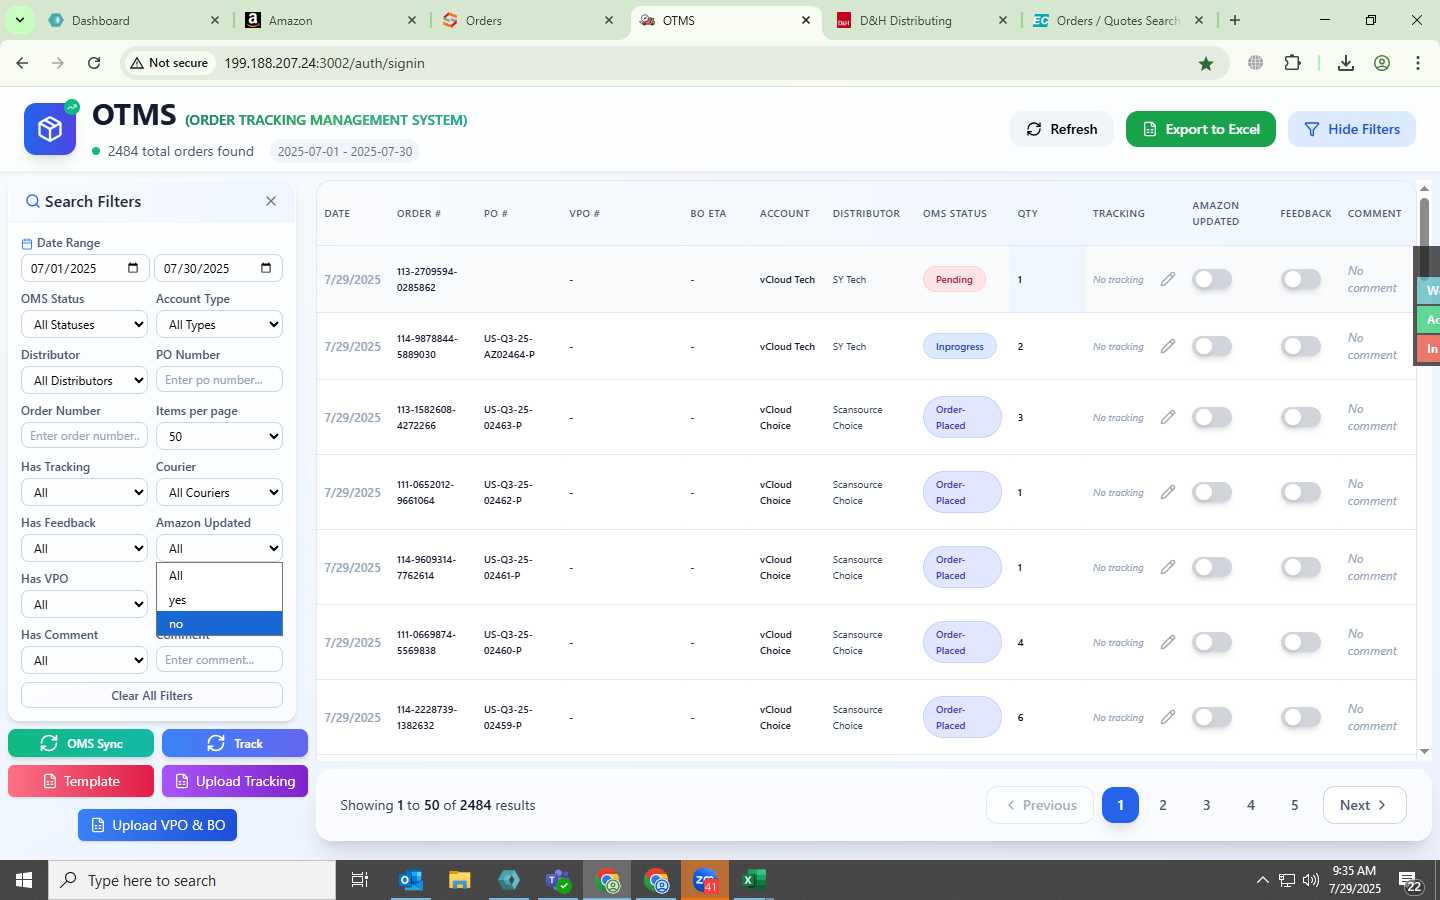Toggle Amazon Updated for order 113-2709594-0285862
The height and width of the screenshot is (900, 1440).
1212,279
